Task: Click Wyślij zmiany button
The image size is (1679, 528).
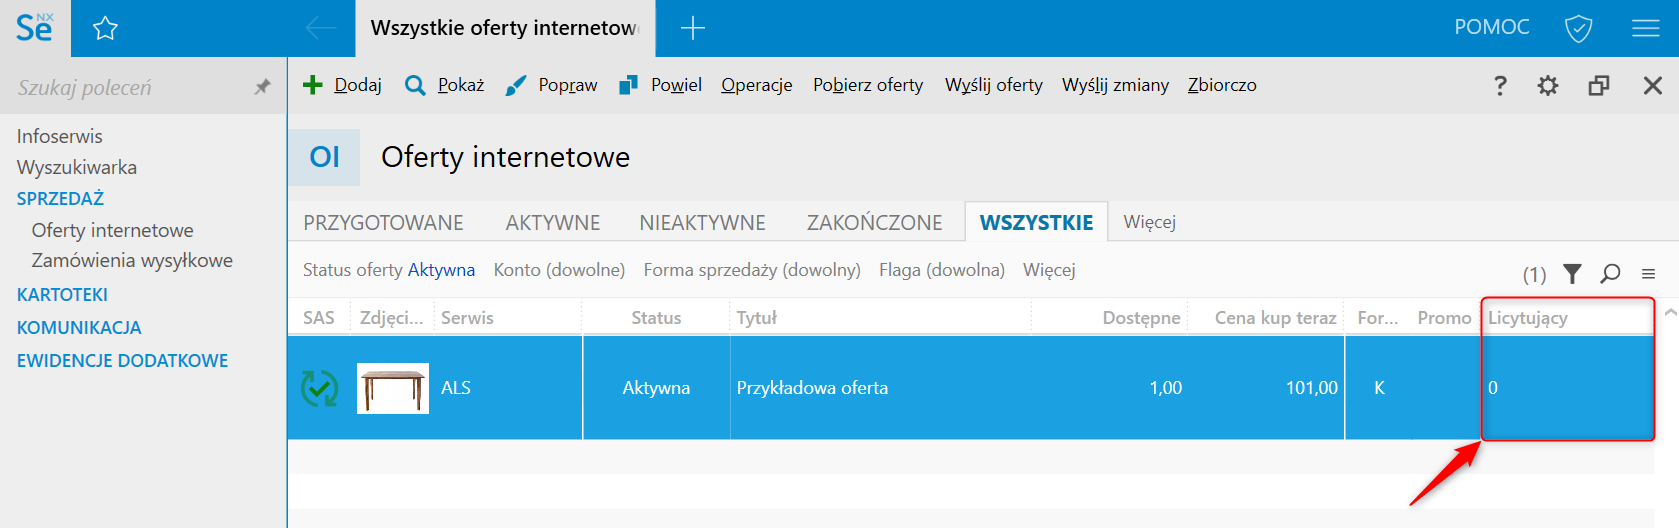Action: tap(1115, 85)
